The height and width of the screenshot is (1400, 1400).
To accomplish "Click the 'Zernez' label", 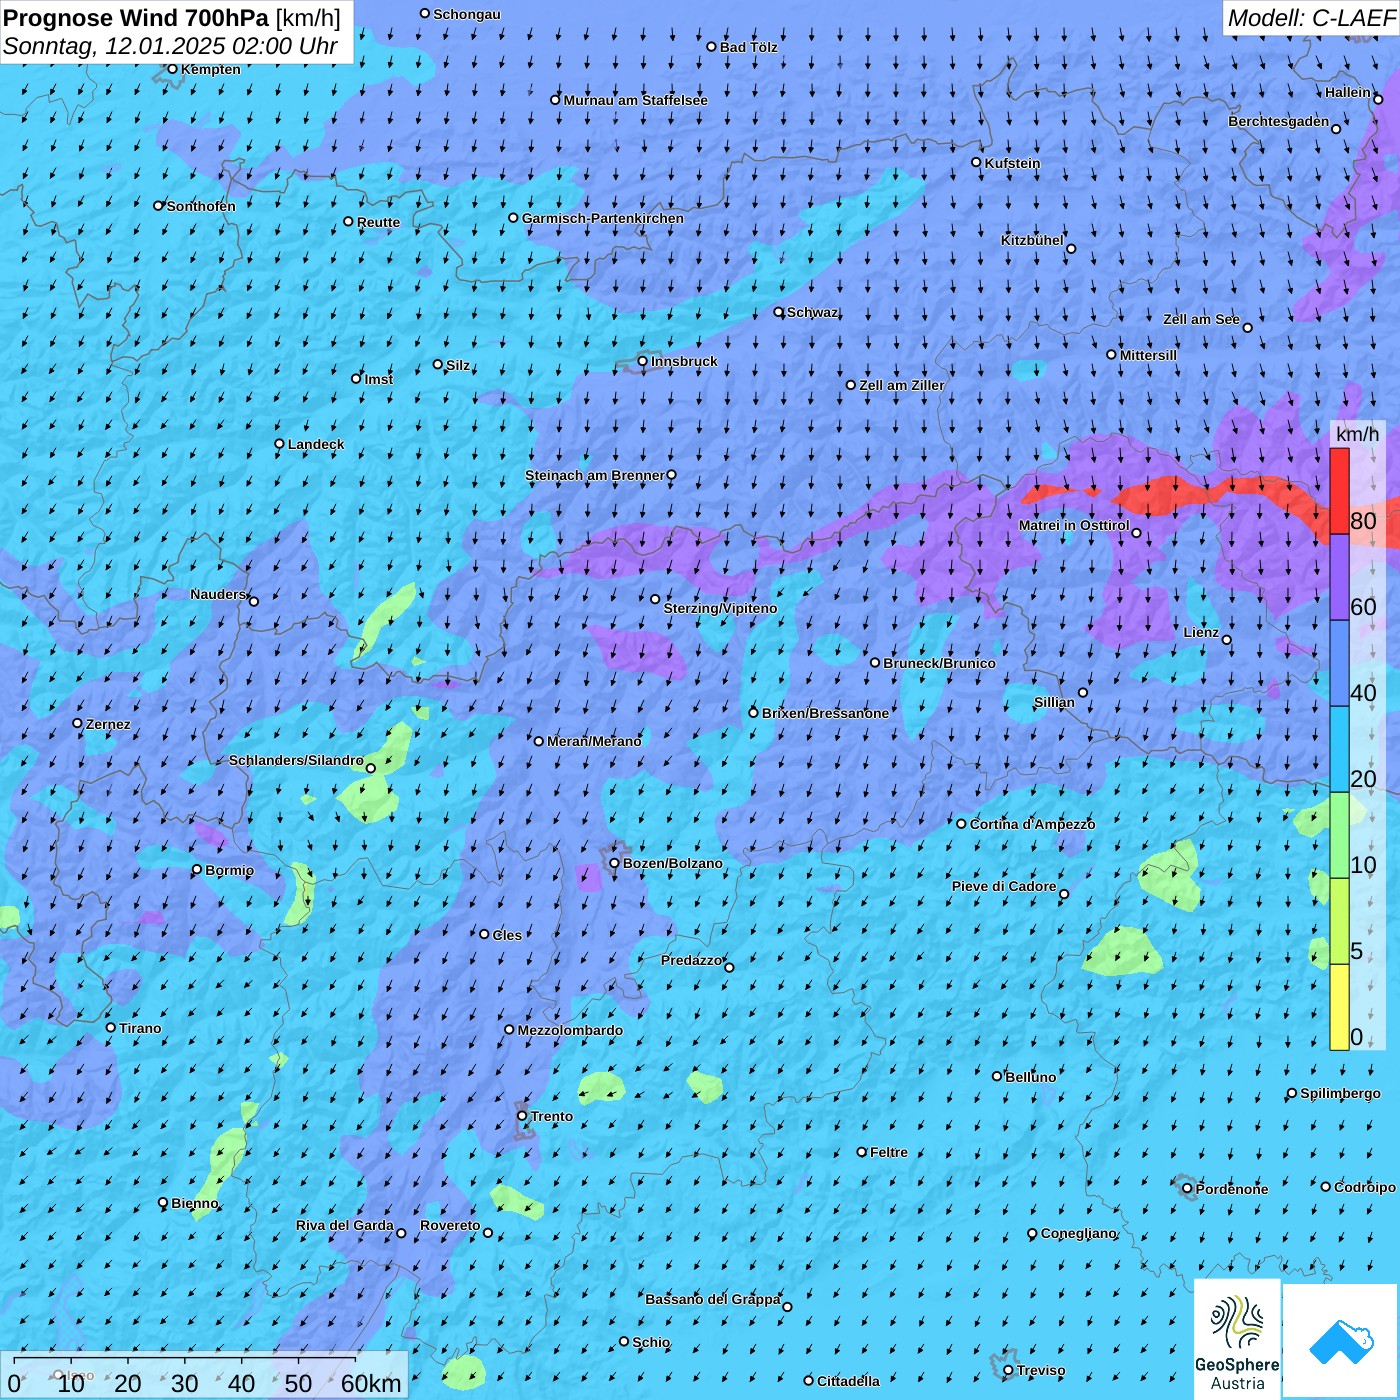I will coord(108,724).
